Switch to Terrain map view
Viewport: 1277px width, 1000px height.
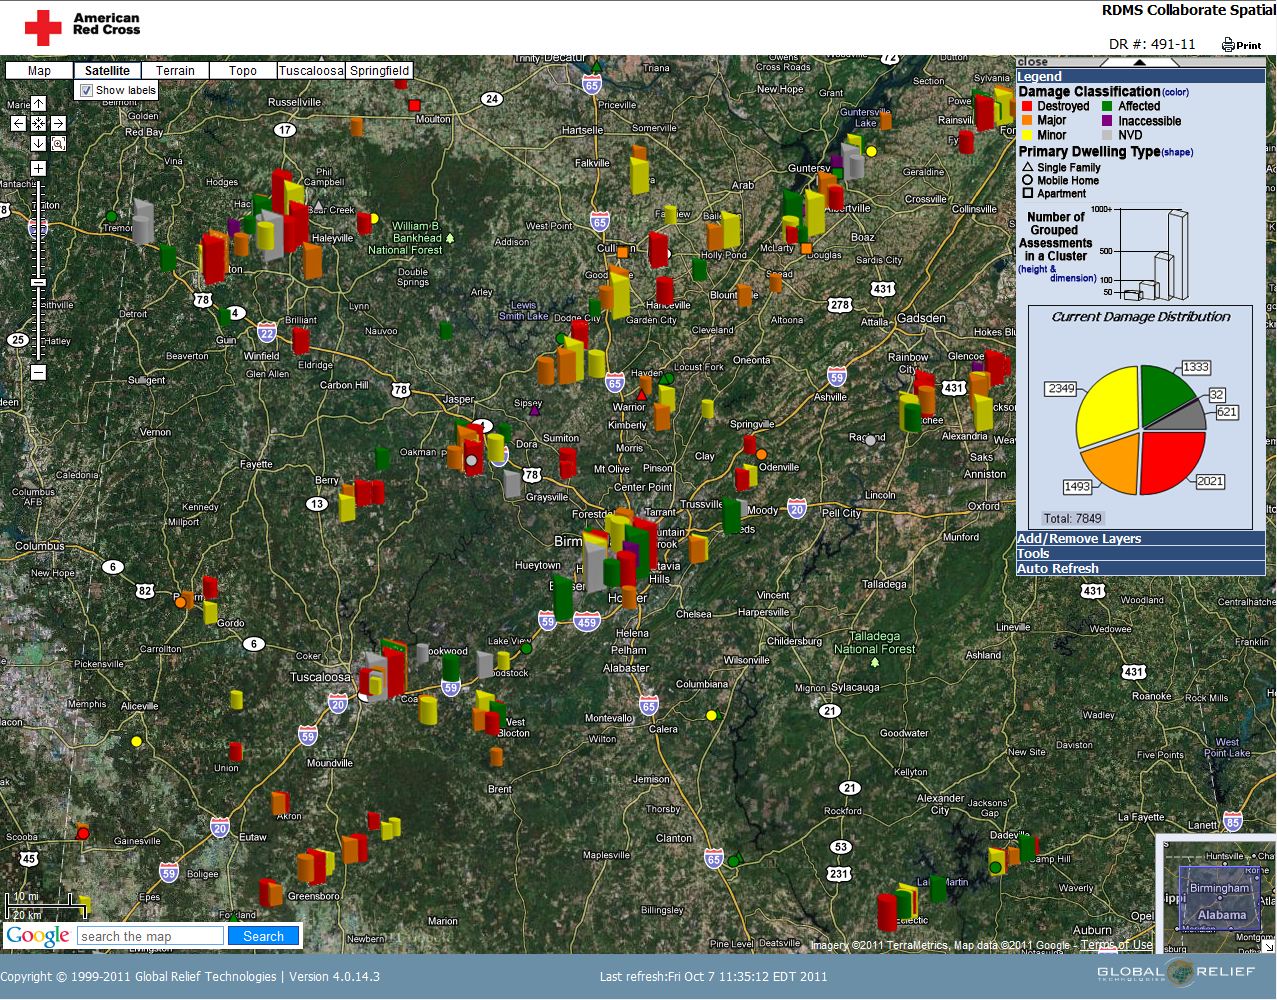[x=175, y=71]
